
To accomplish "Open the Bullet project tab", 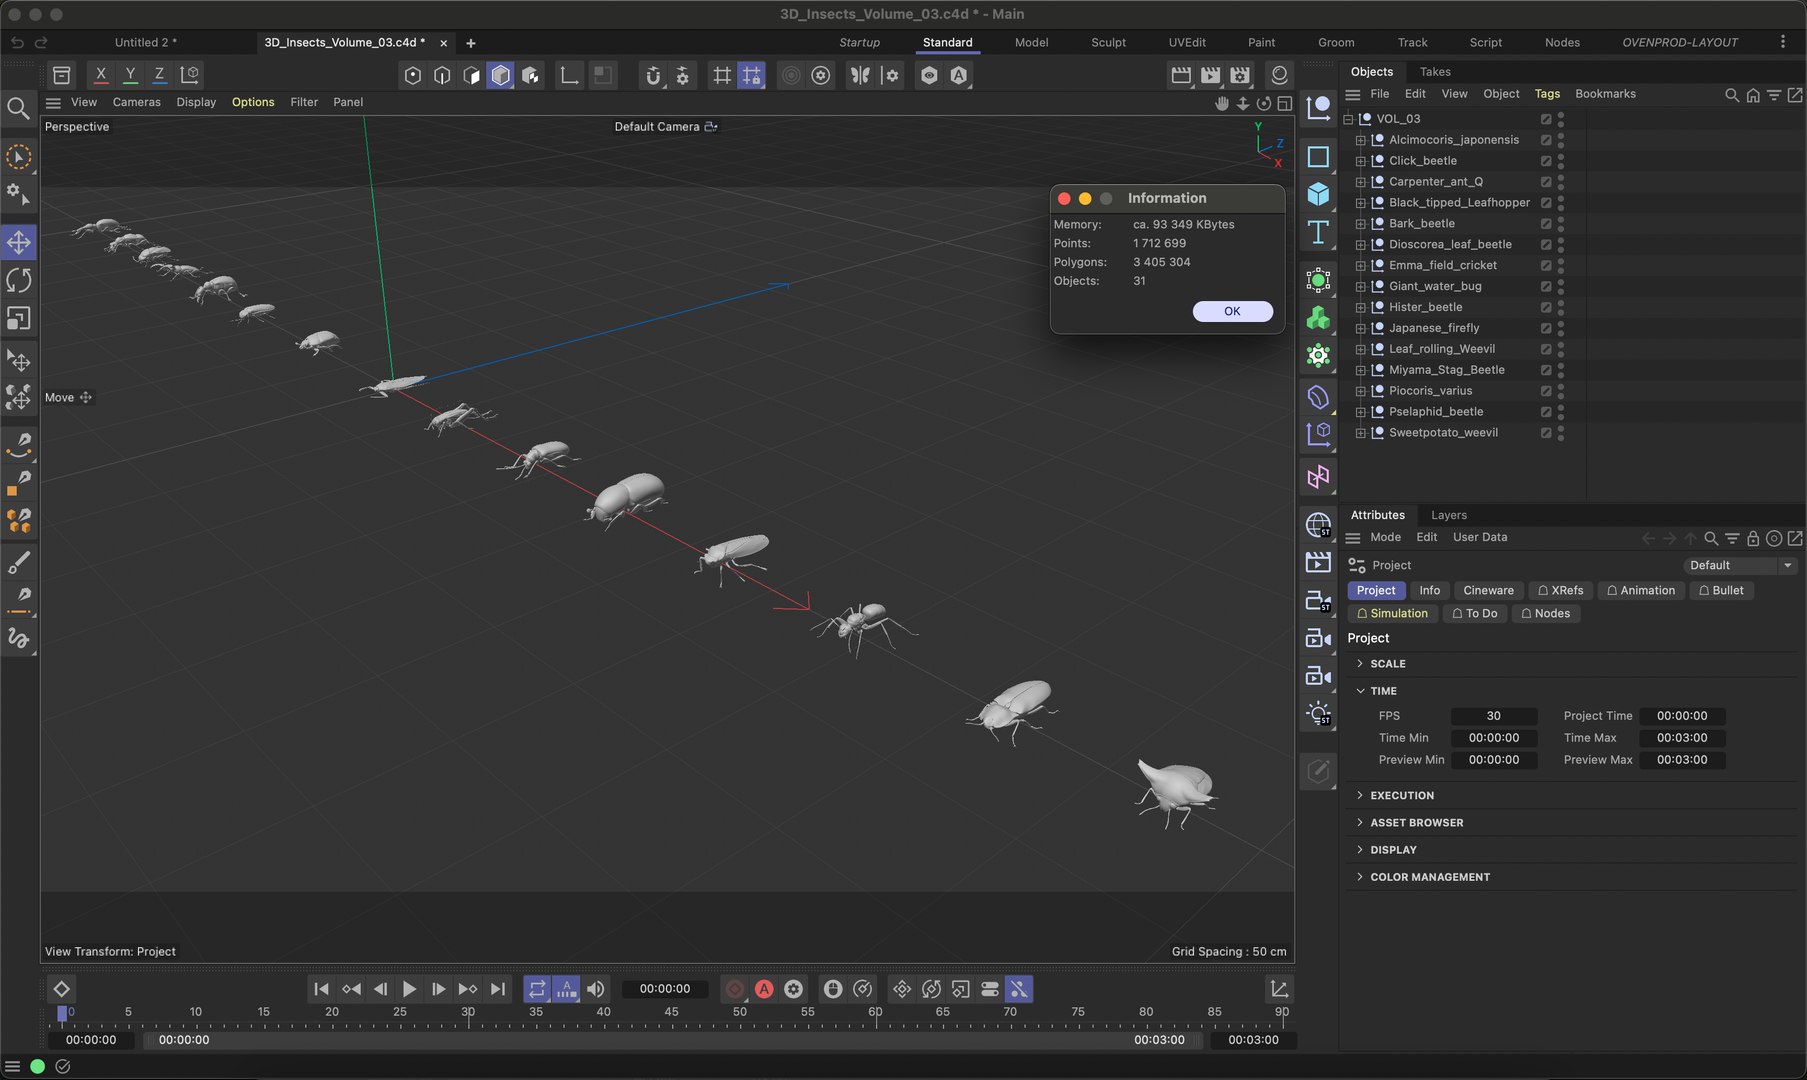I will coord(1720,591).
